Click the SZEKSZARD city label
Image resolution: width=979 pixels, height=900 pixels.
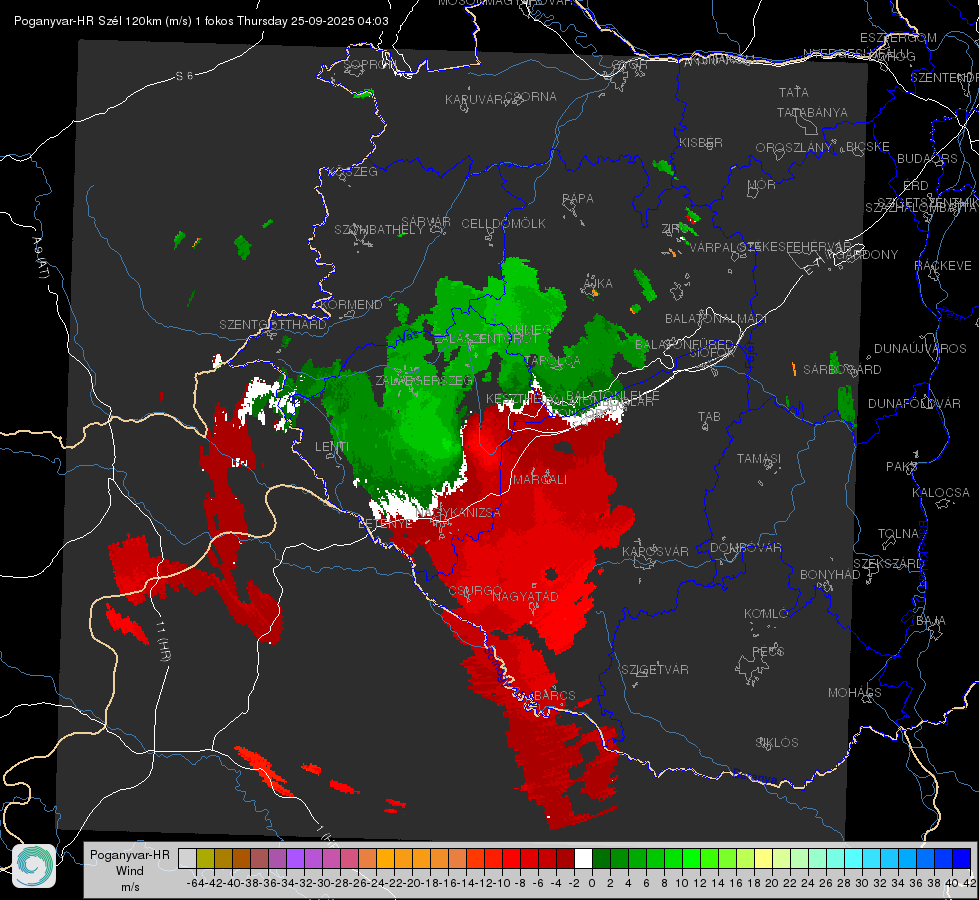[888, 564]
